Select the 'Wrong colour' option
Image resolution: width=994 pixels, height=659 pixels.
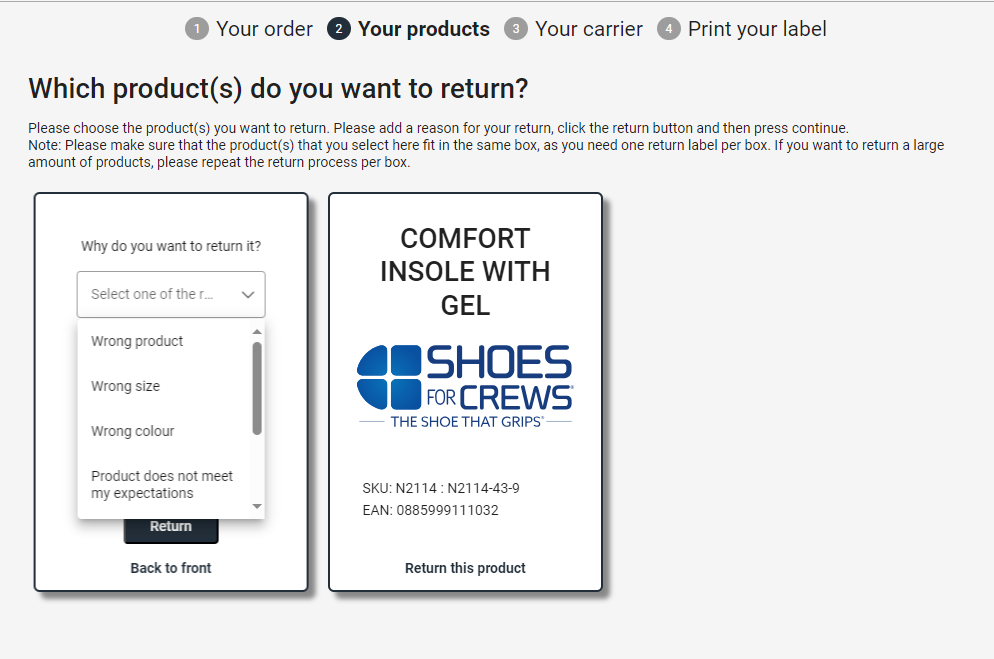coord(132,431)
